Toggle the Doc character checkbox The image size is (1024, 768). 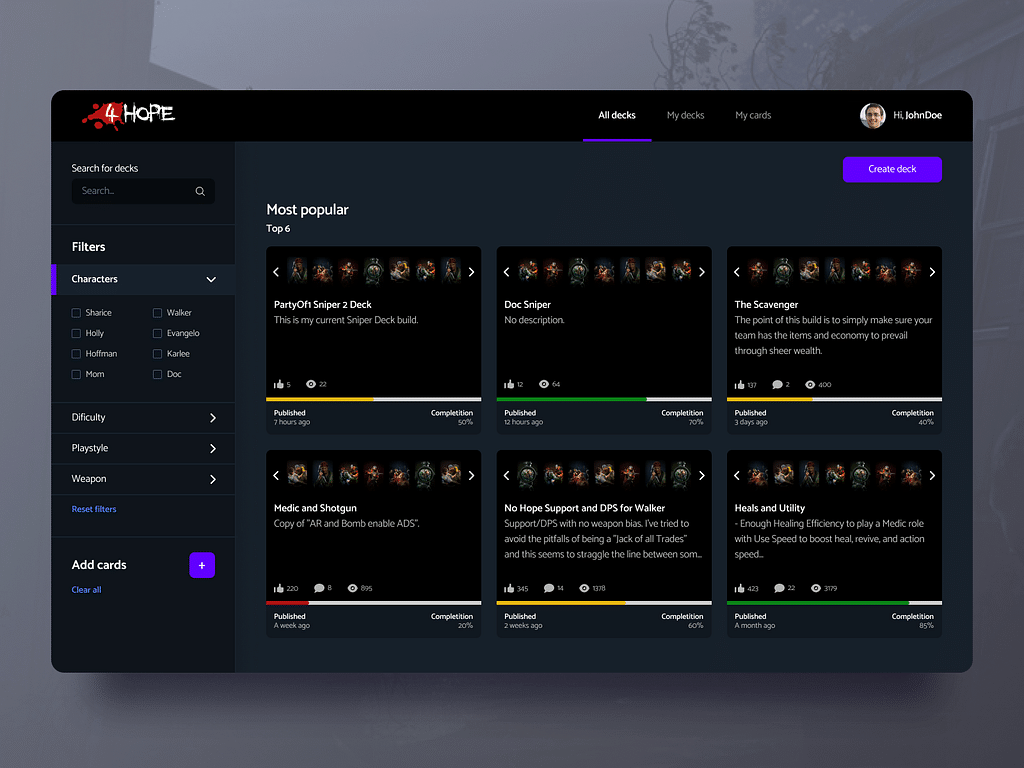click(x=157, y=374)
